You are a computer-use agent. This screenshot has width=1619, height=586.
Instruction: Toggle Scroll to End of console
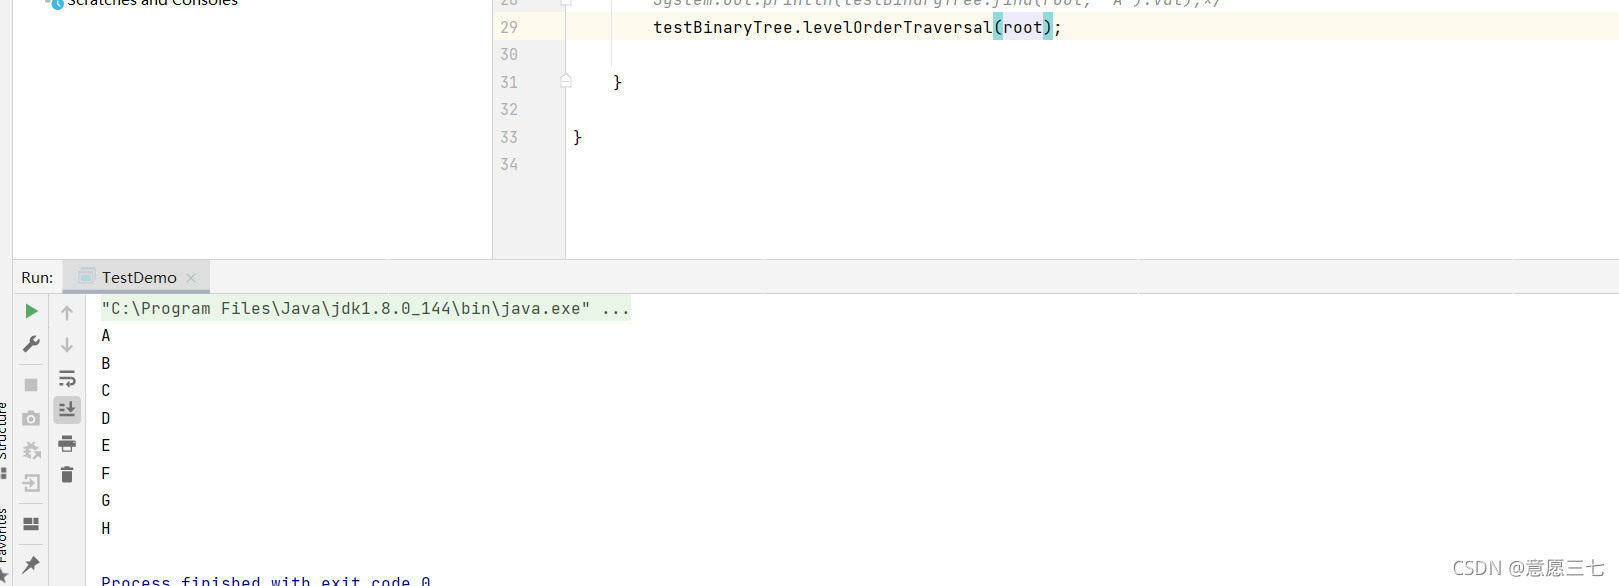tap(67, 409)
